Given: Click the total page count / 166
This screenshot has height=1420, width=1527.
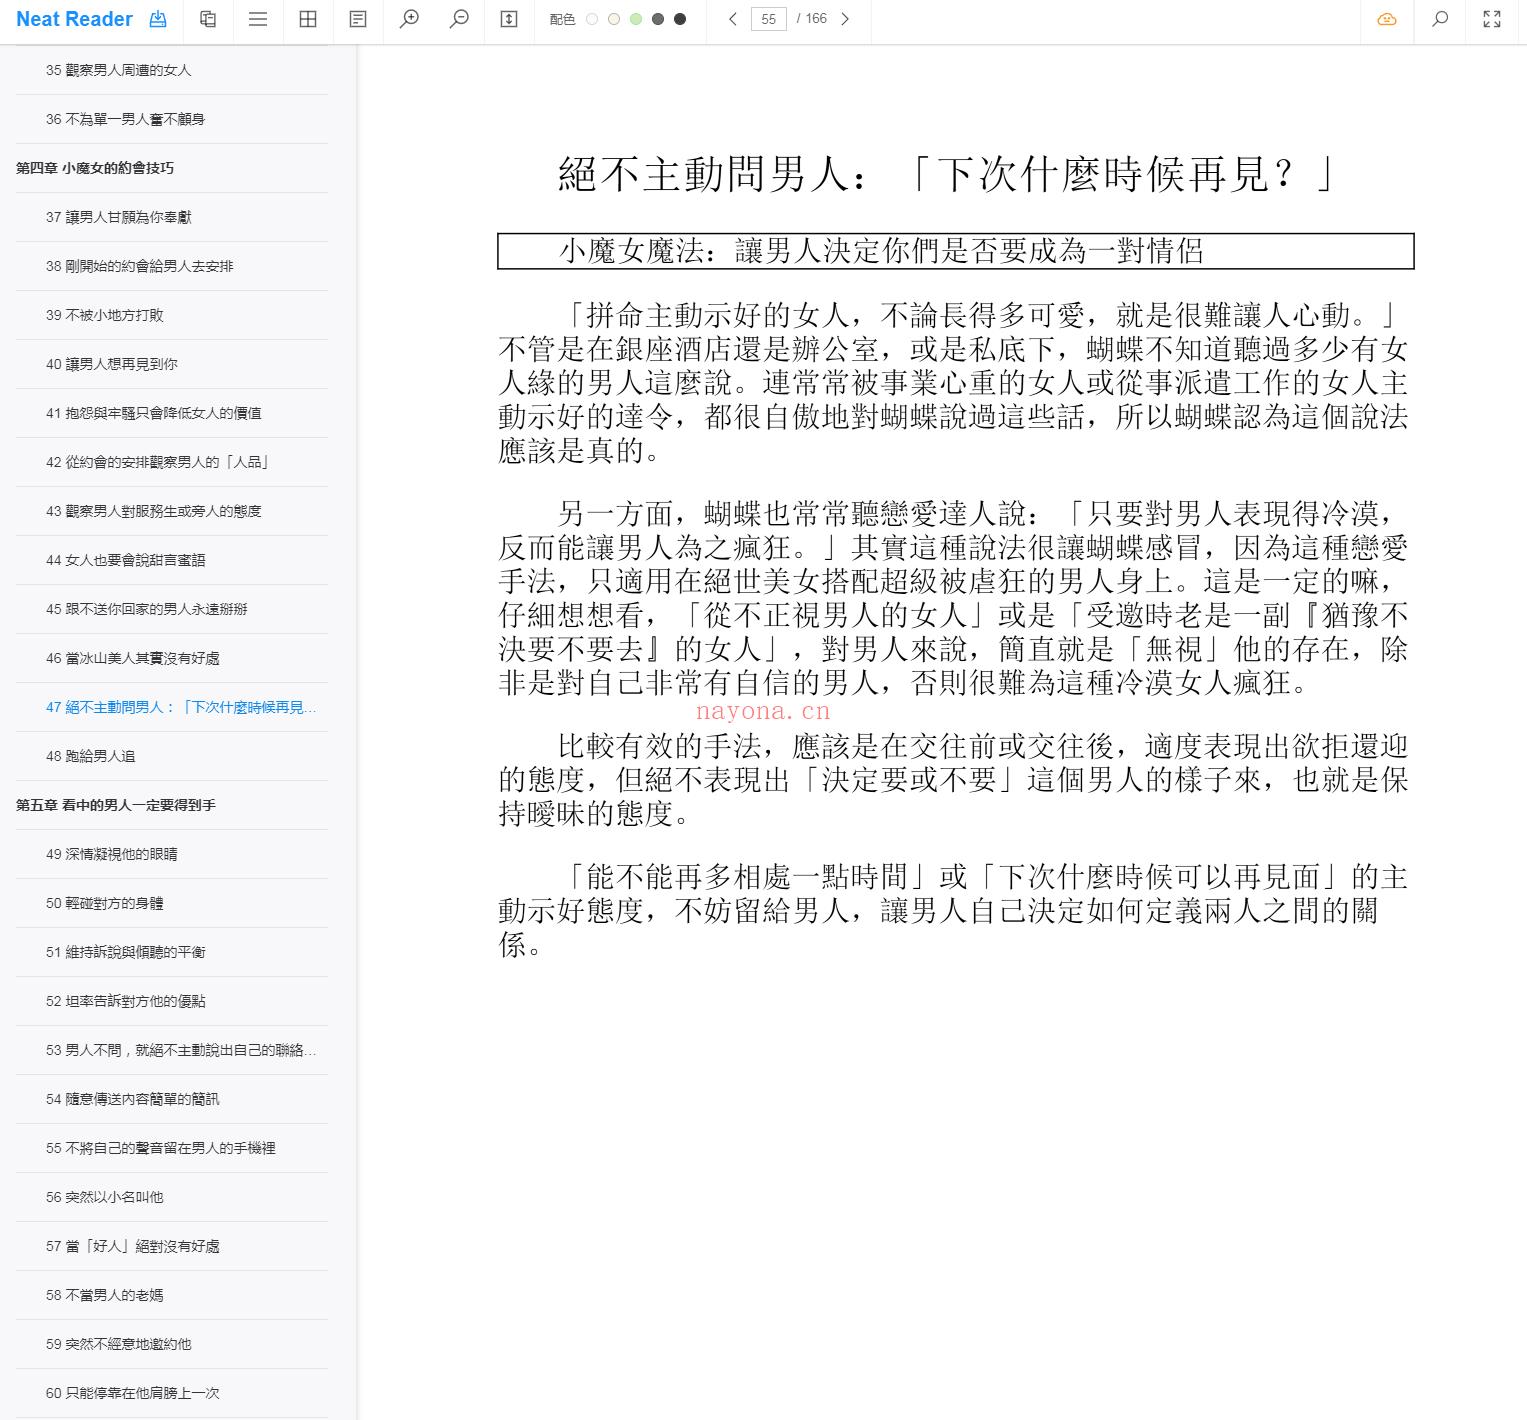Looking at the screenshot, I should click(812, 19).
